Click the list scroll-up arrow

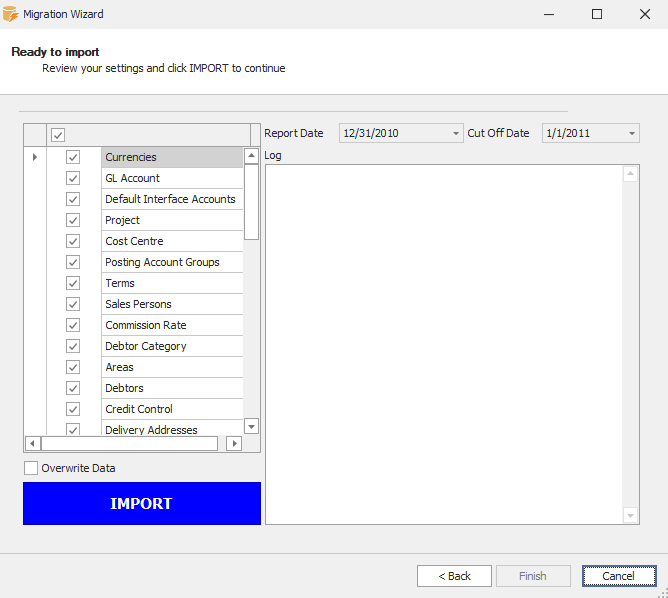click(251, 156)
